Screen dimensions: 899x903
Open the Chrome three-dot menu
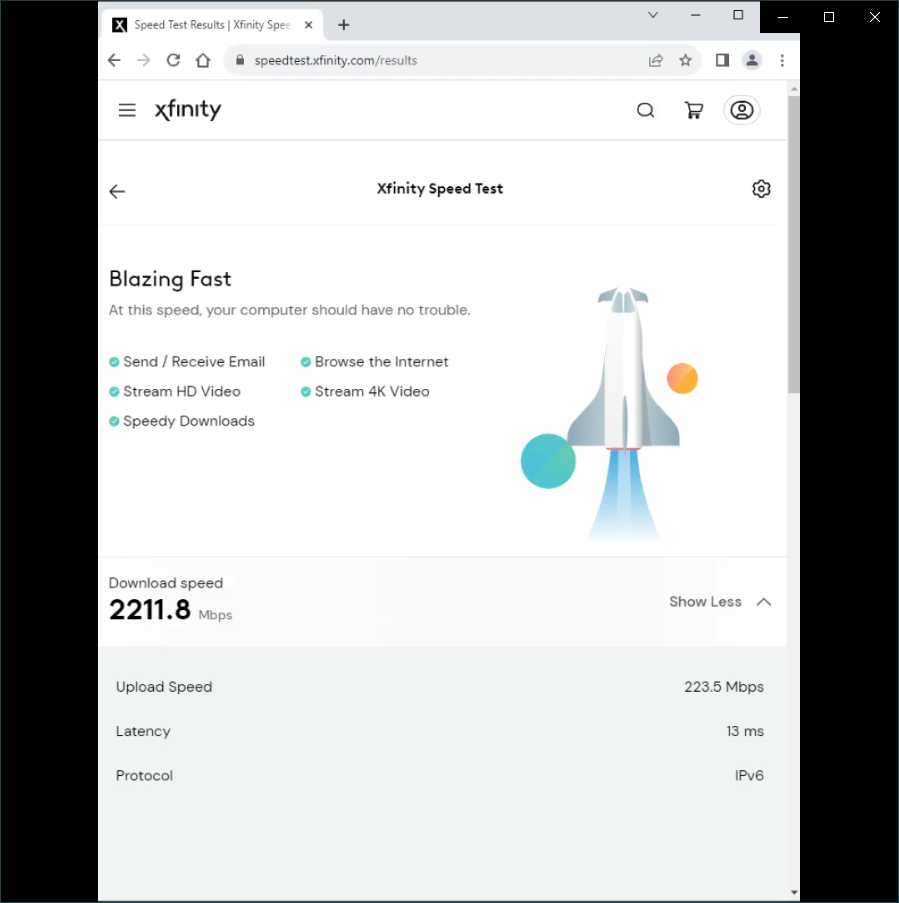pyautogui.click(x=782, y=60)
